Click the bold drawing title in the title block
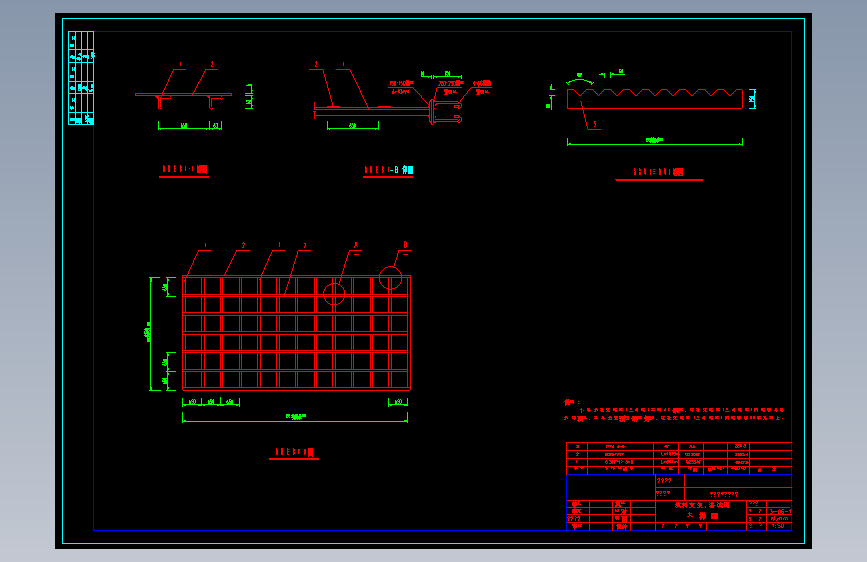Screen dimensions: 867x562 click(x=702, y=510)
